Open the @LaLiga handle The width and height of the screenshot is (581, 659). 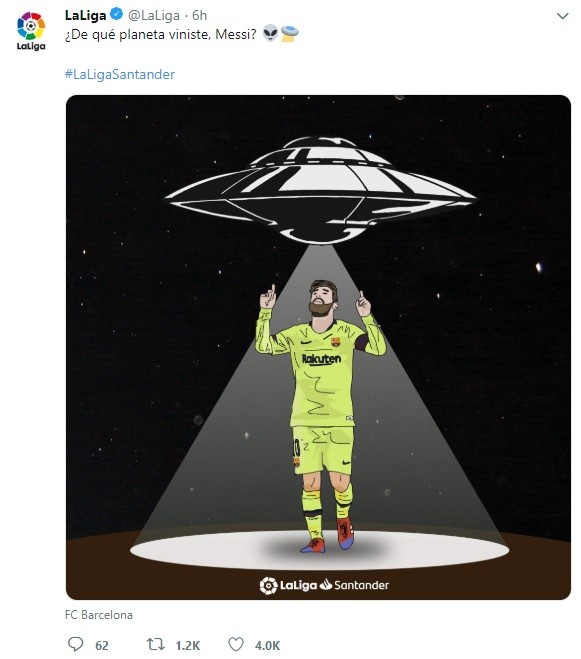pyautogui.click(x=153, y=16)
